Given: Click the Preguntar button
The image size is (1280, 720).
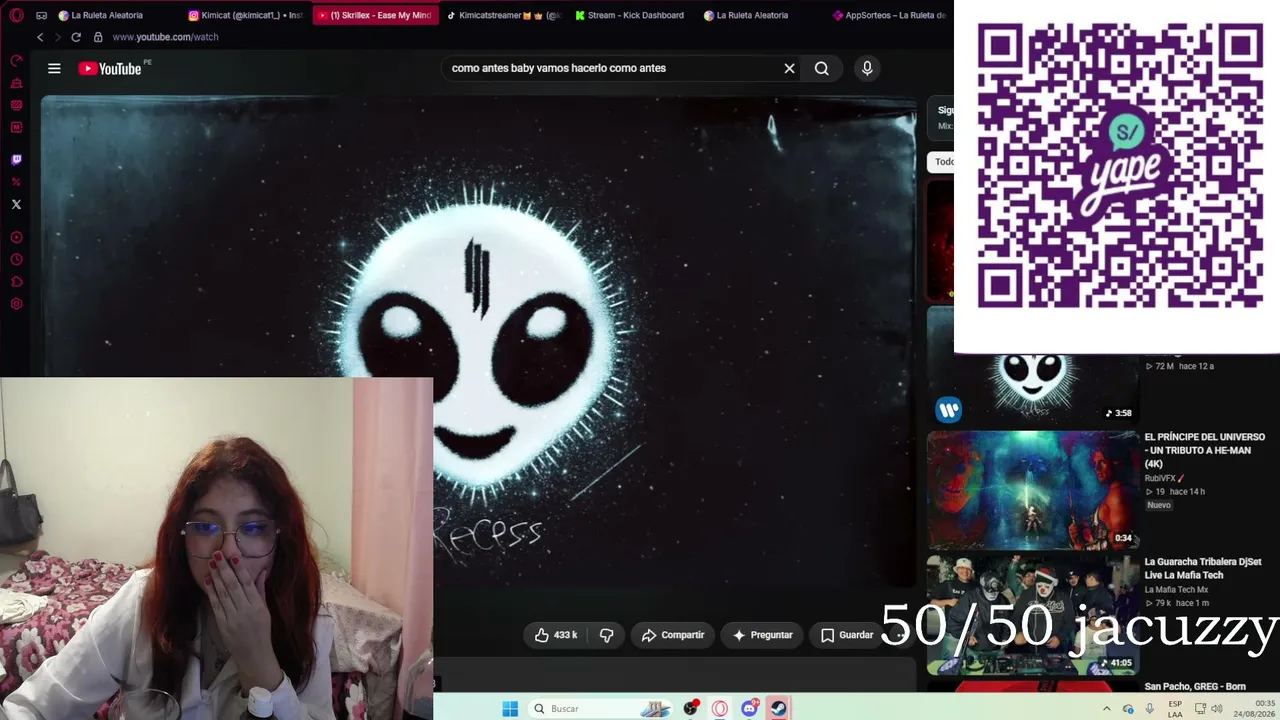Looking at the screenshot, I should pos(763,635).
